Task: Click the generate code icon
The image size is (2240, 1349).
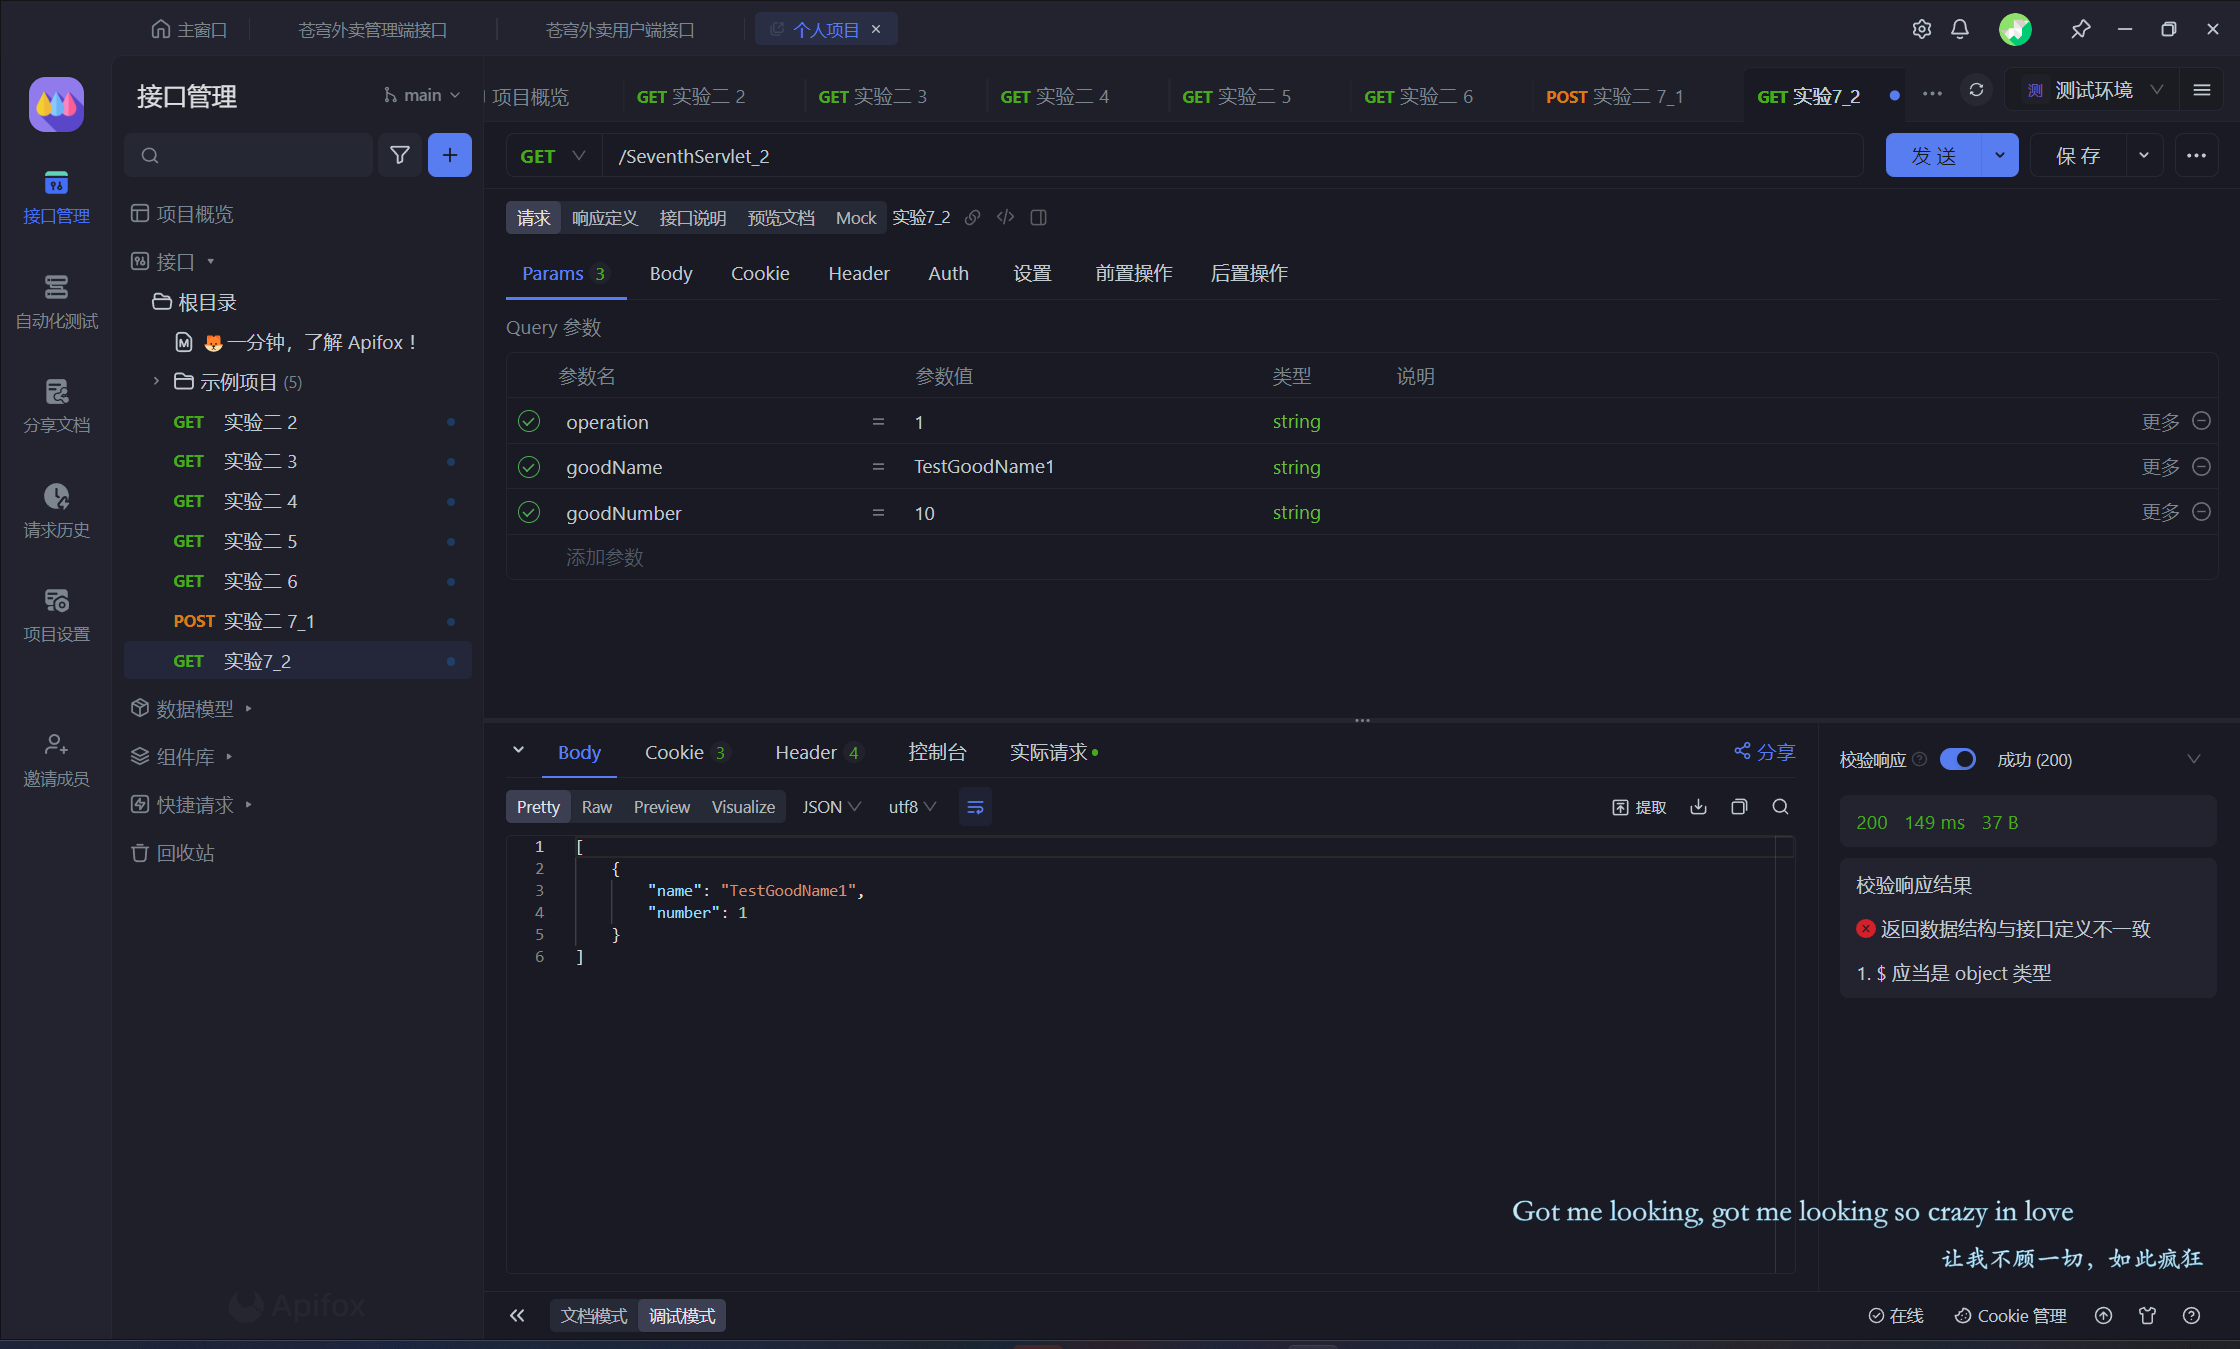Action: point(1005,217)
